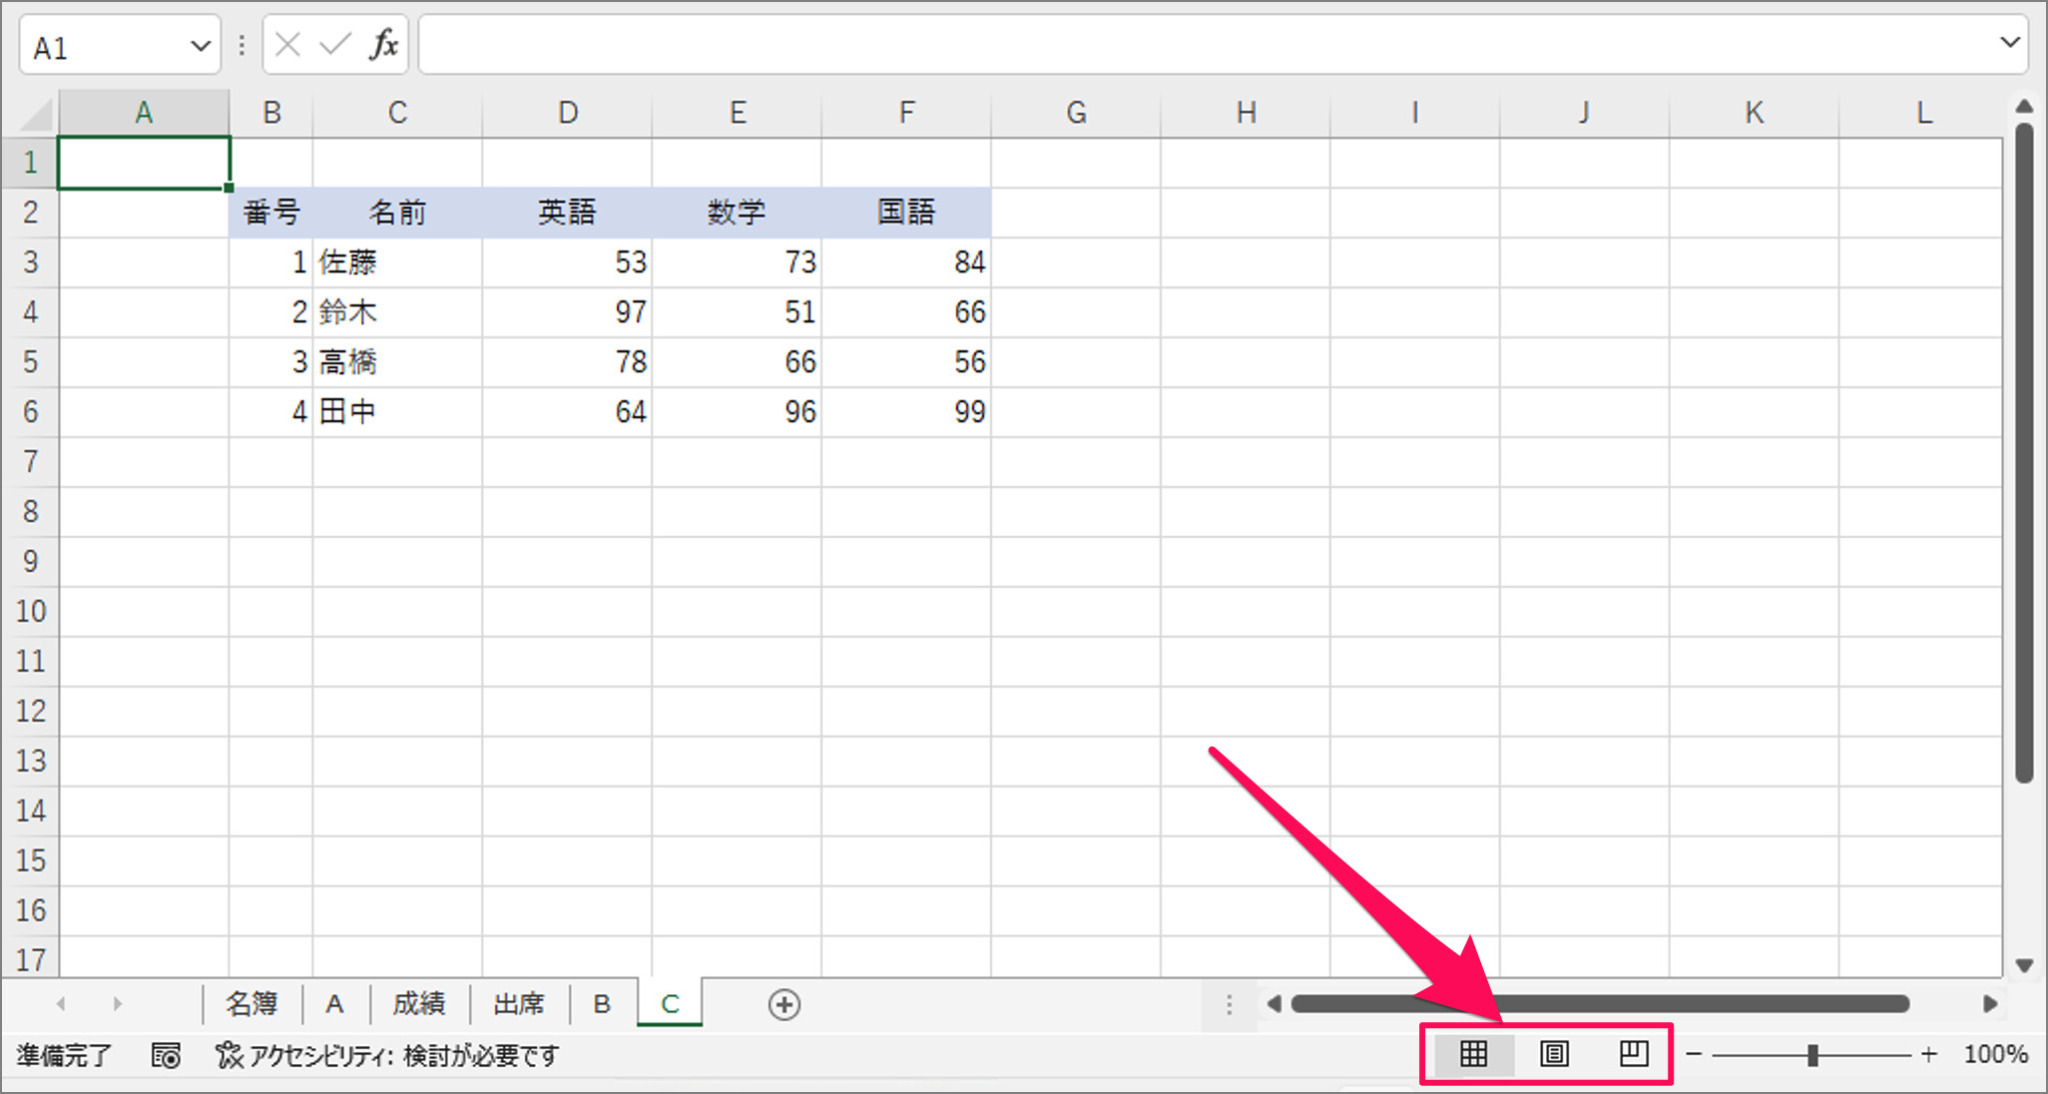Switch to Normal view in the status bar
Screen dimensions: 2048x1094
tap(1473, 1053)
